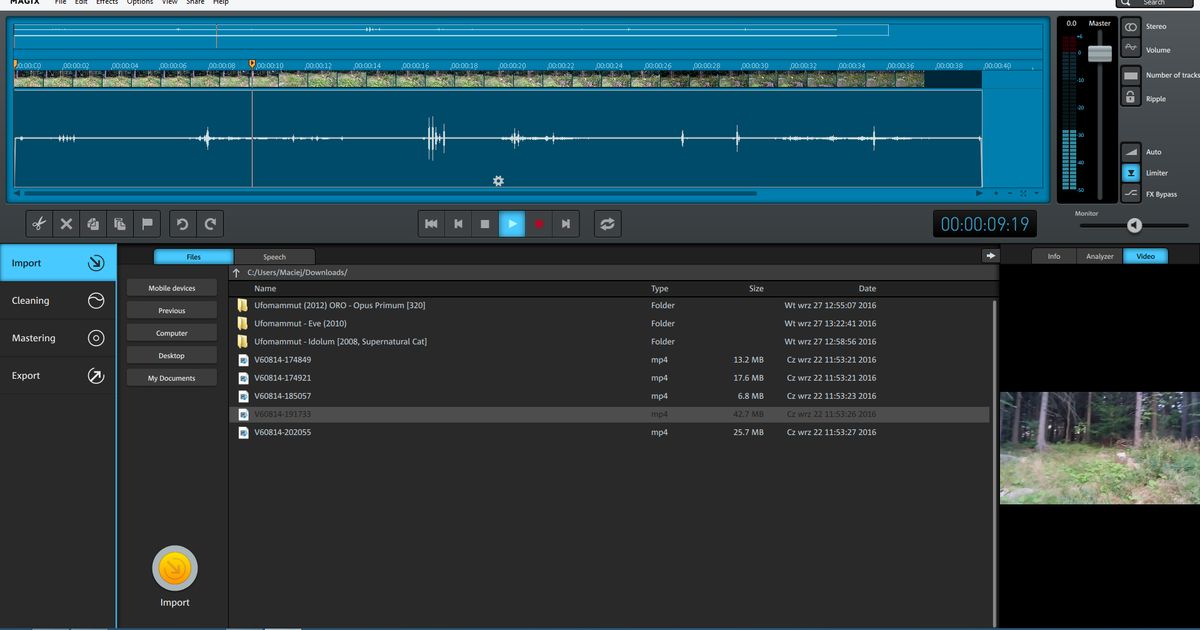Switch to the Analyzer tab
The image size is (1200, 630).
tap(1099, 255)
